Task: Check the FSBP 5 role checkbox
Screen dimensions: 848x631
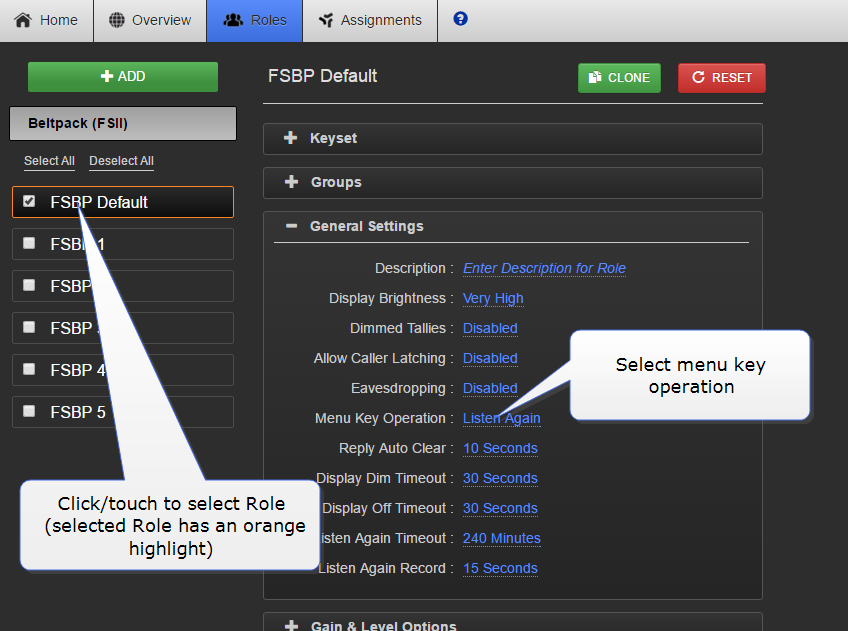Action: coord(29,412)
